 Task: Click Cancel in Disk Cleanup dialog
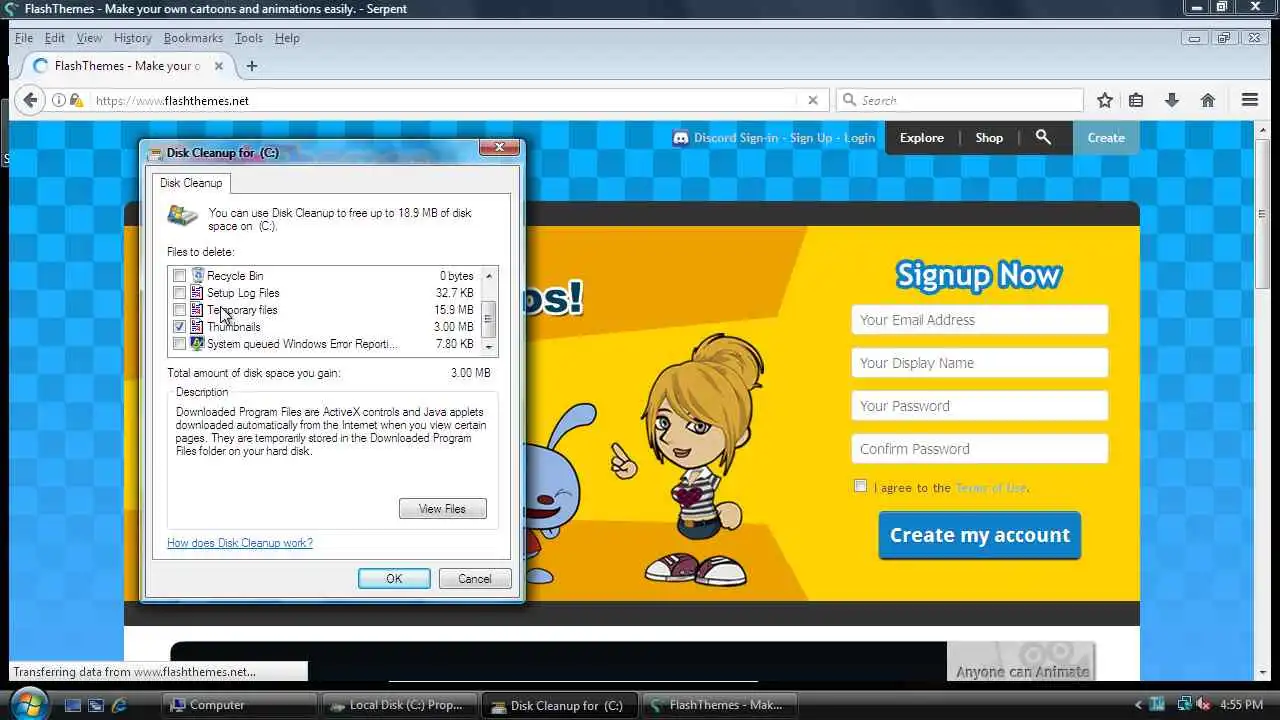click(475, 579)
